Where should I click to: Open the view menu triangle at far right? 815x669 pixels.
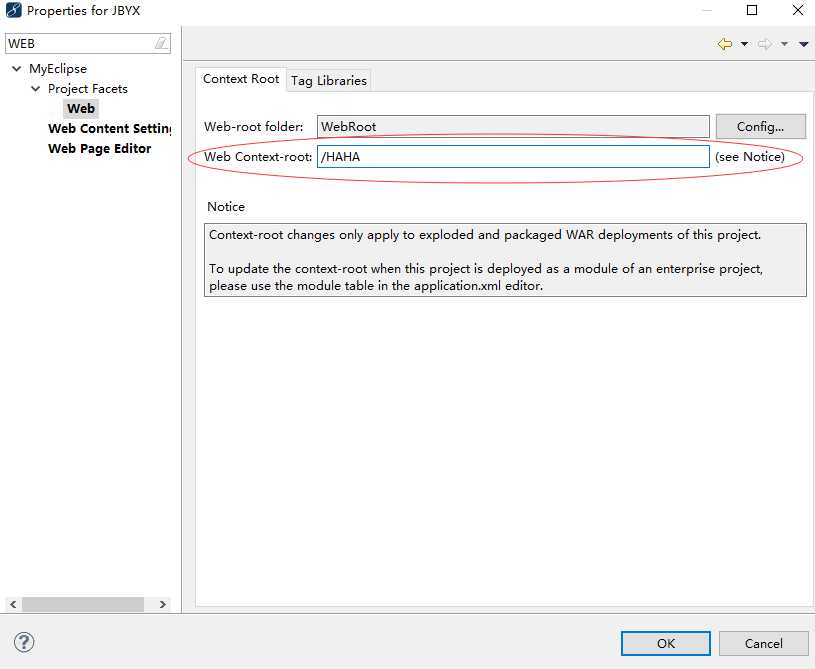tap(804, 44)
